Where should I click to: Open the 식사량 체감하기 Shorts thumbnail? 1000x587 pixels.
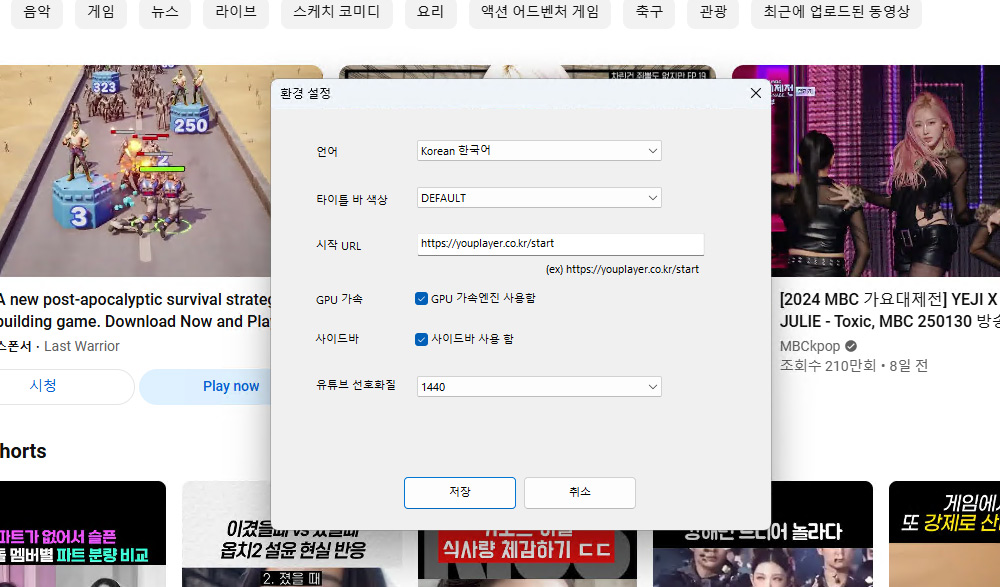(527, 558)
